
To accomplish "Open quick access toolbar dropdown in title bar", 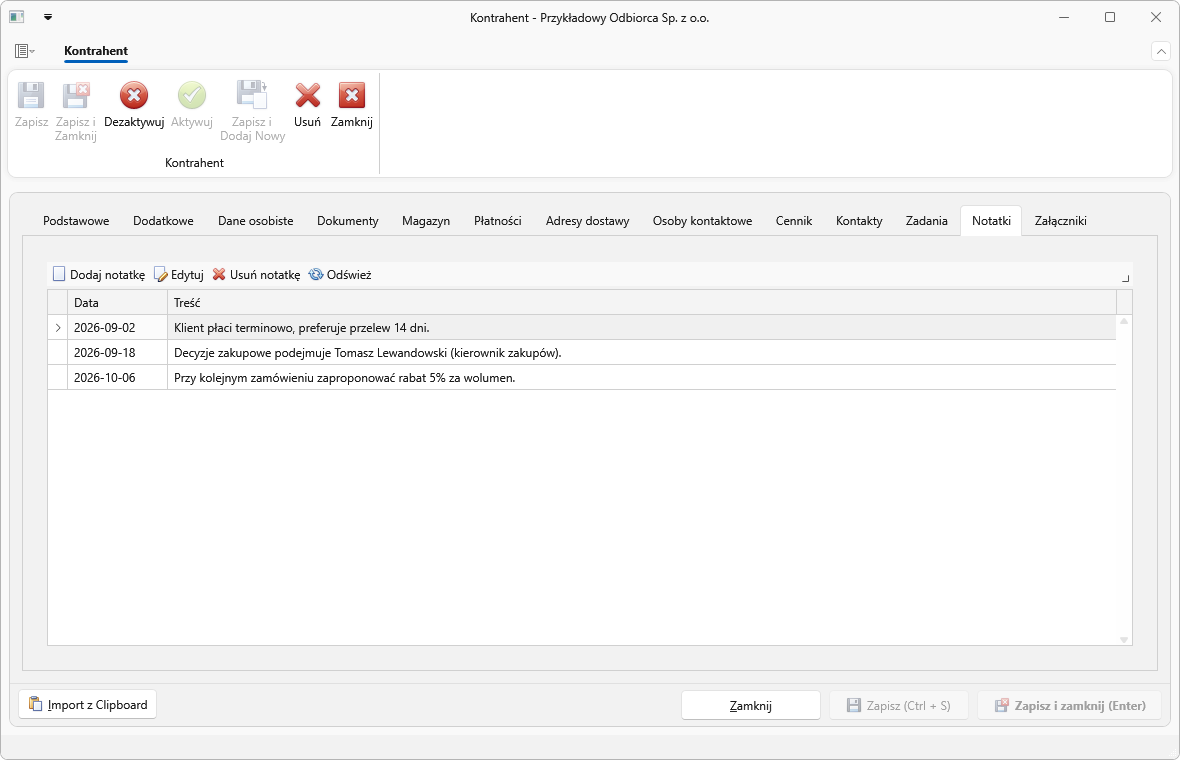I will click(48, 17).
